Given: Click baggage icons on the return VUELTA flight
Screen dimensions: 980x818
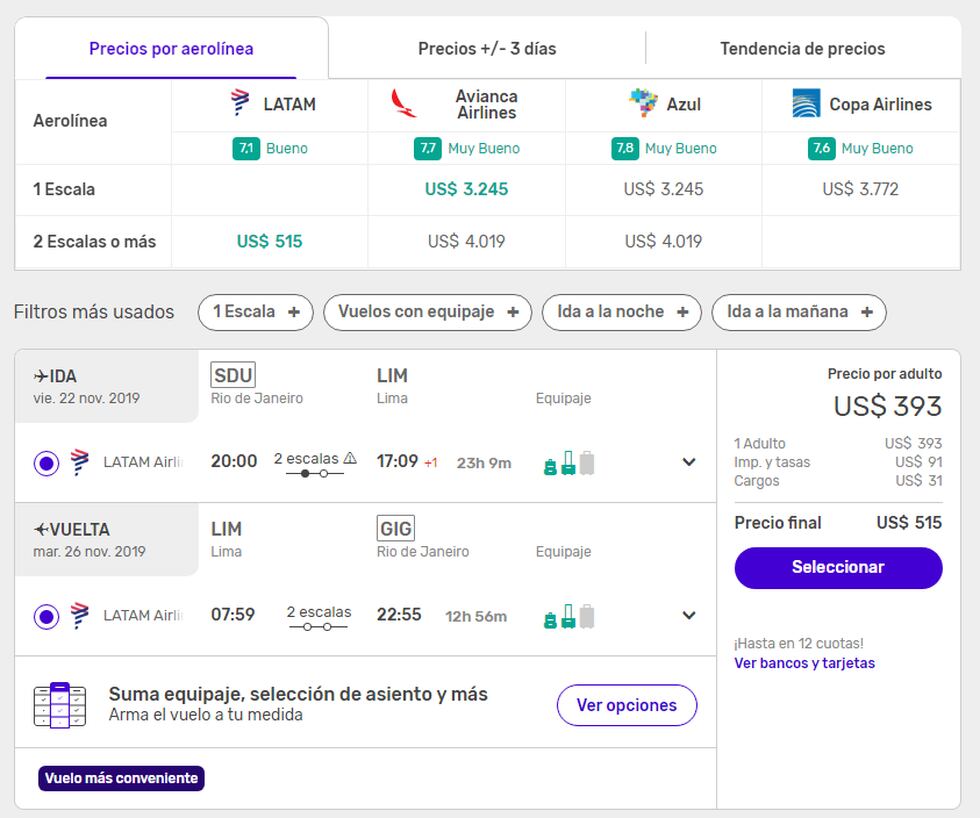Looking at the screenshot, I should click(x=568, y=616).
